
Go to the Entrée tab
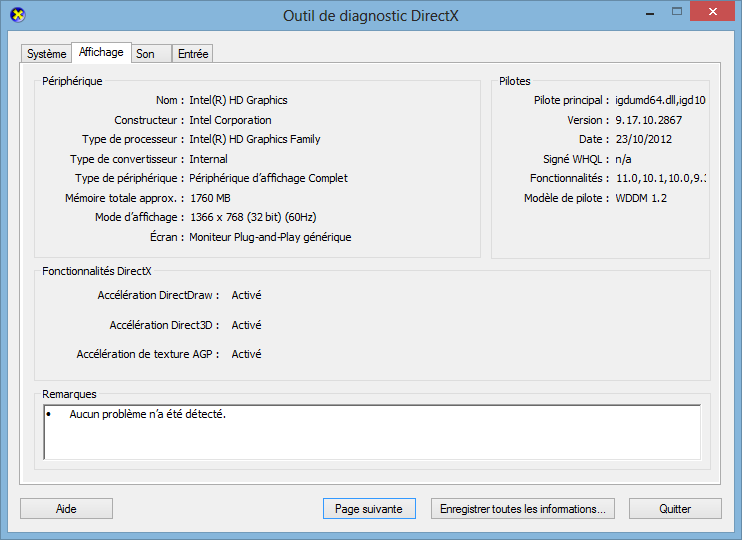coord(193,53)
